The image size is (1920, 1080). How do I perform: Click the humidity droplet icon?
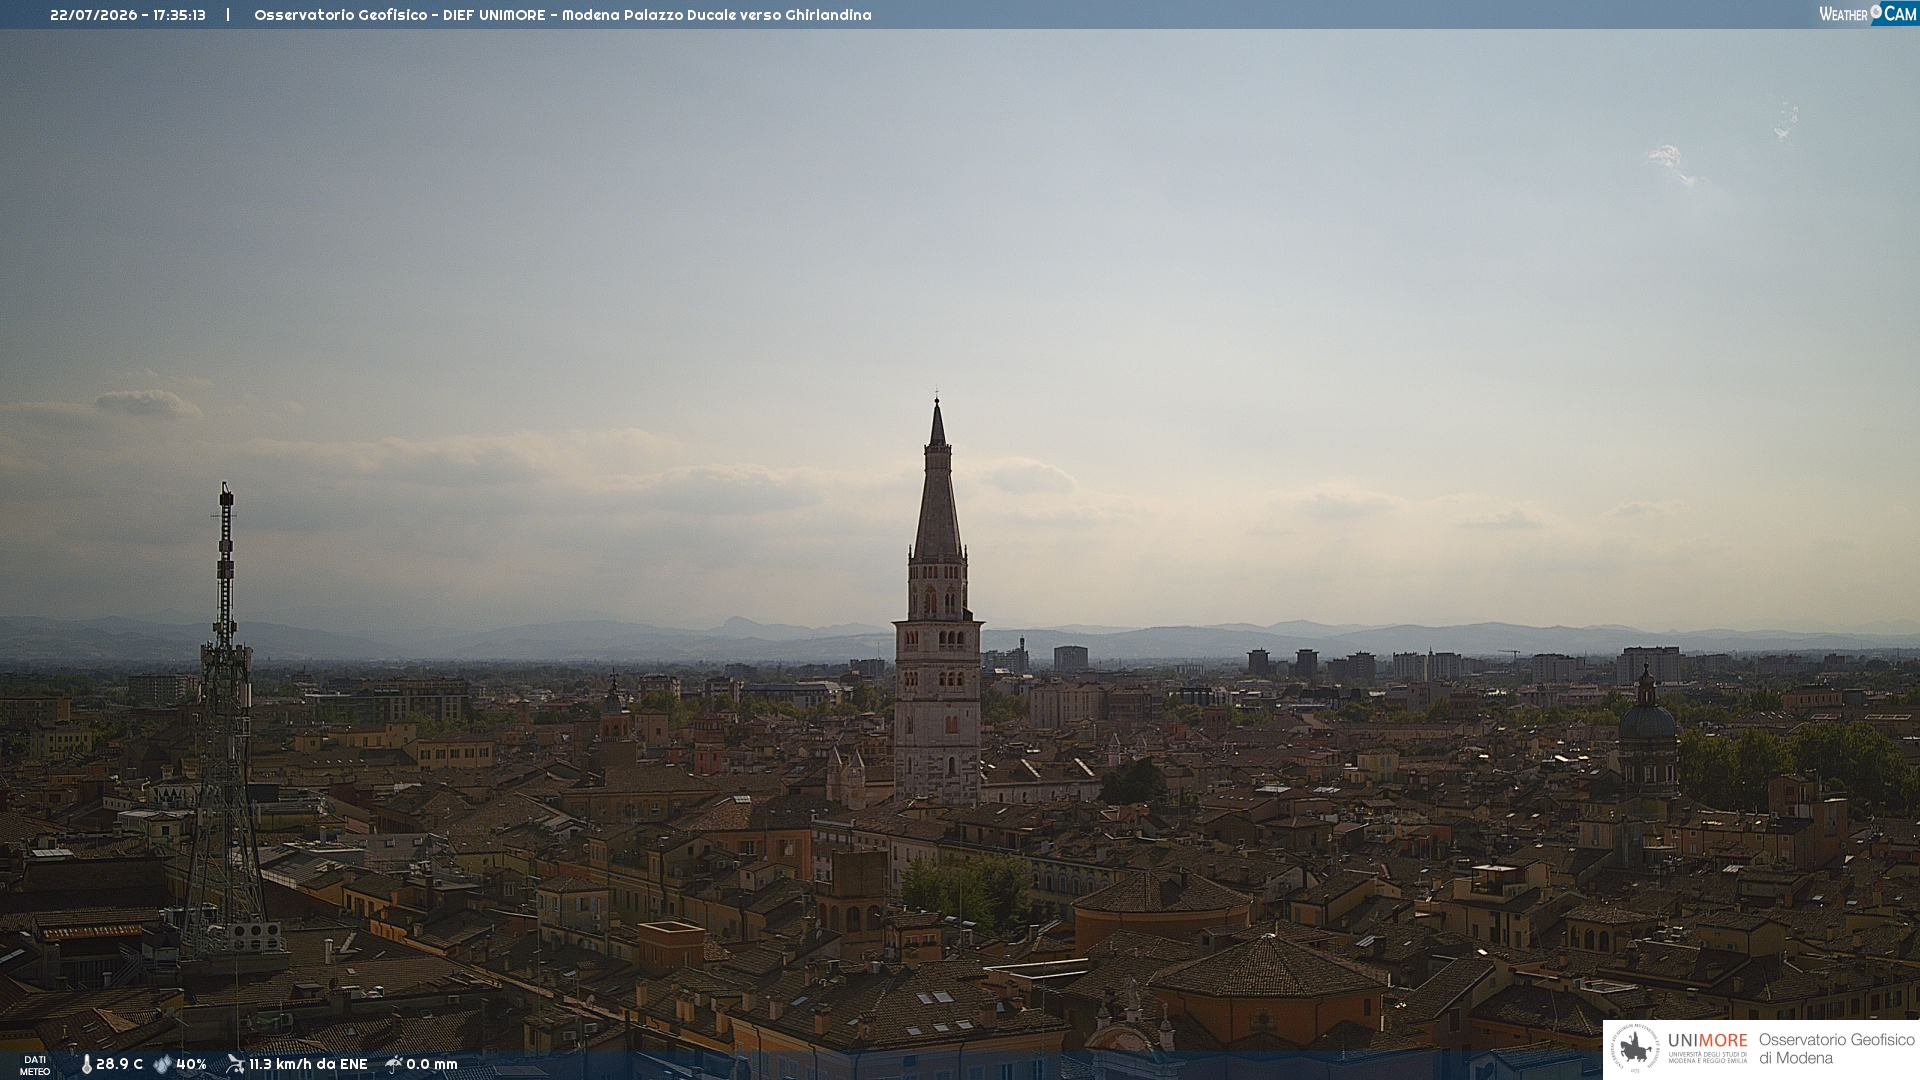pos(163,1065)
